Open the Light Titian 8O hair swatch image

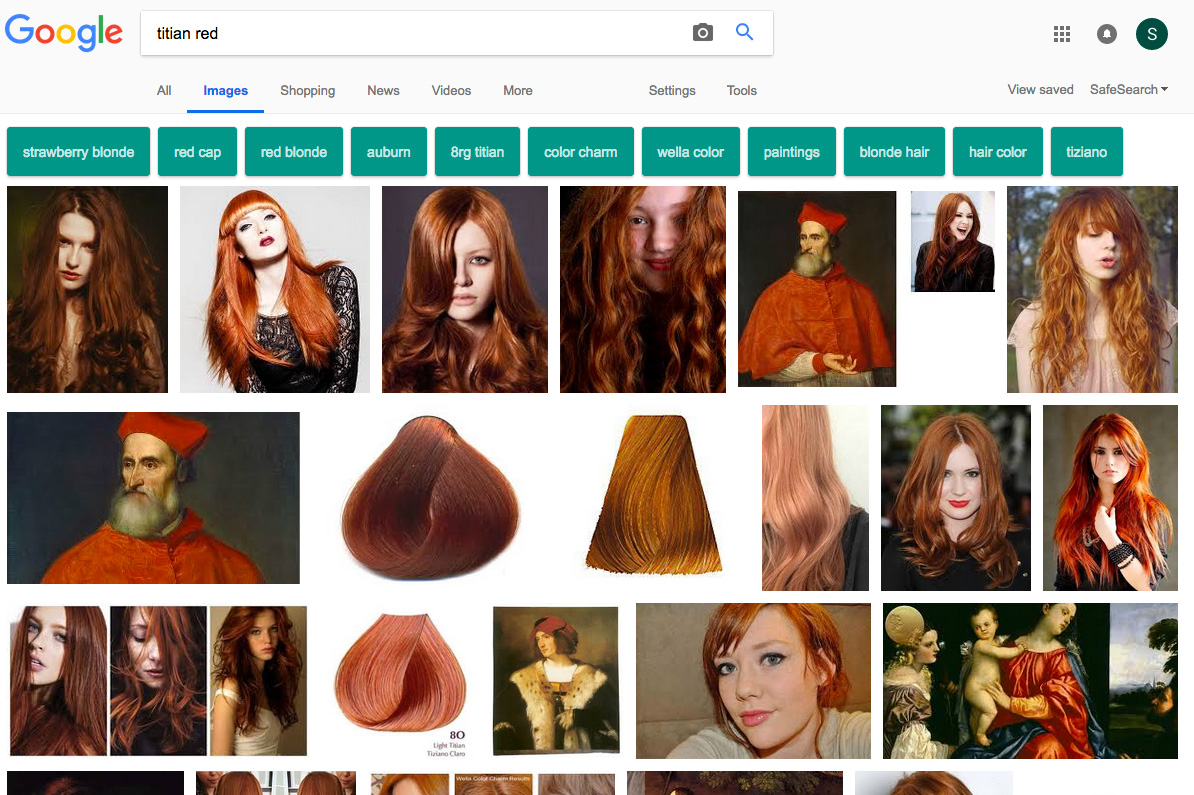pos(399,680)
